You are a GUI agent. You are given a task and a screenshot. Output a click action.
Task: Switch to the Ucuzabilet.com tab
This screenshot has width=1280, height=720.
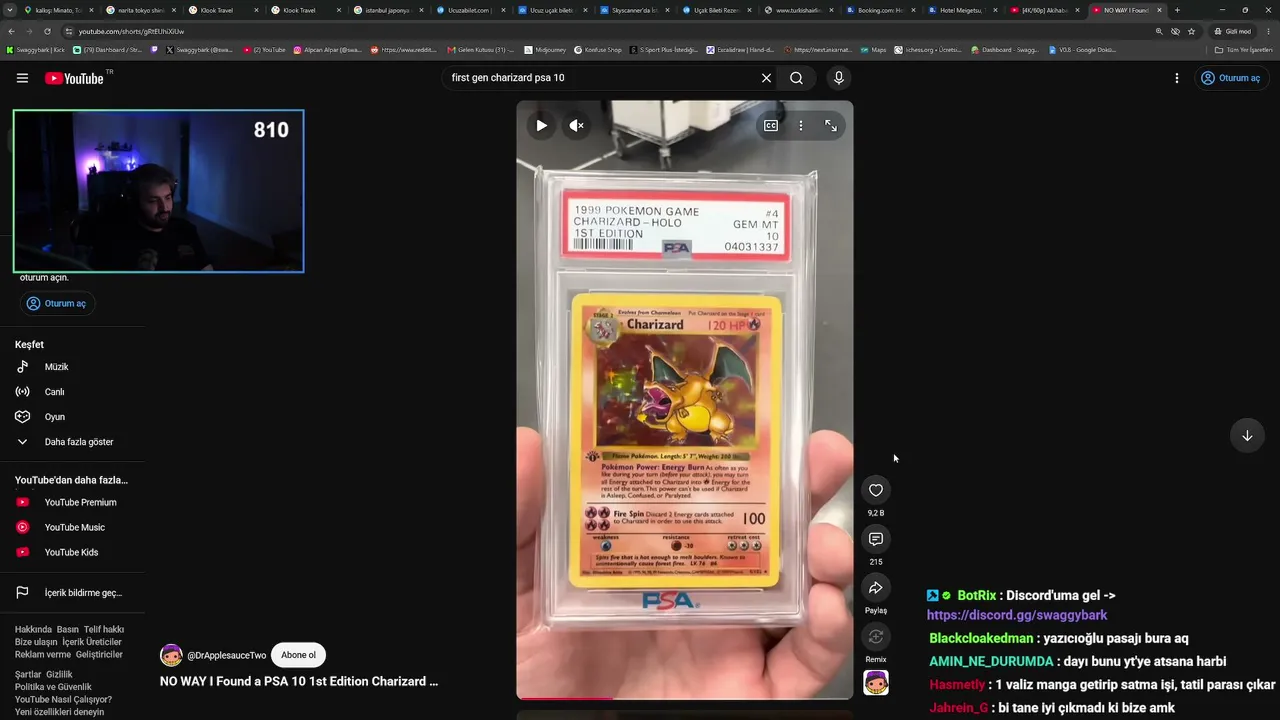(471, 10)
